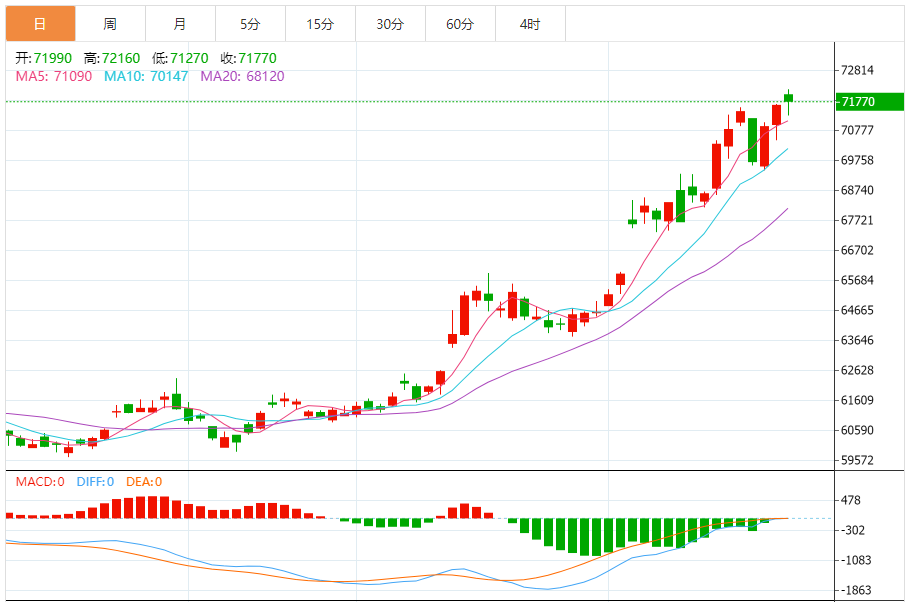Click the DIFF:0 indicator label
This screenshot has height=602, width=913.
pyautogui.click(x=95, y=482)
